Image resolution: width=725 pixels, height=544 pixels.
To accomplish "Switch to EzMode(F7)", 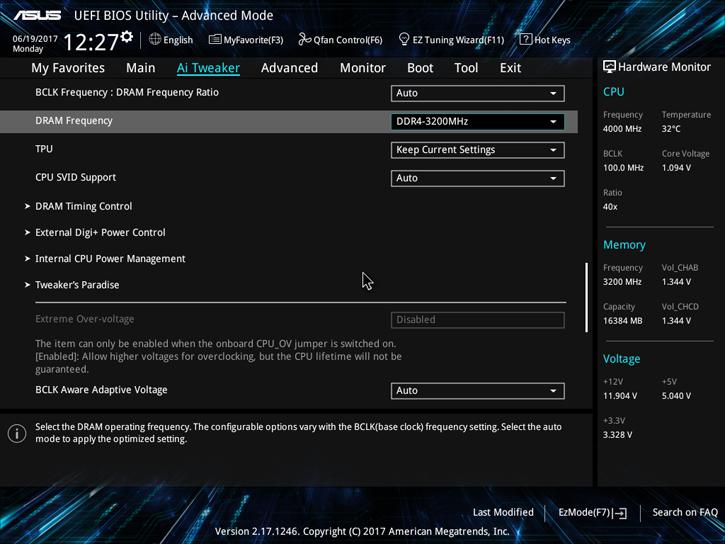I will click(x=592, y=513).
